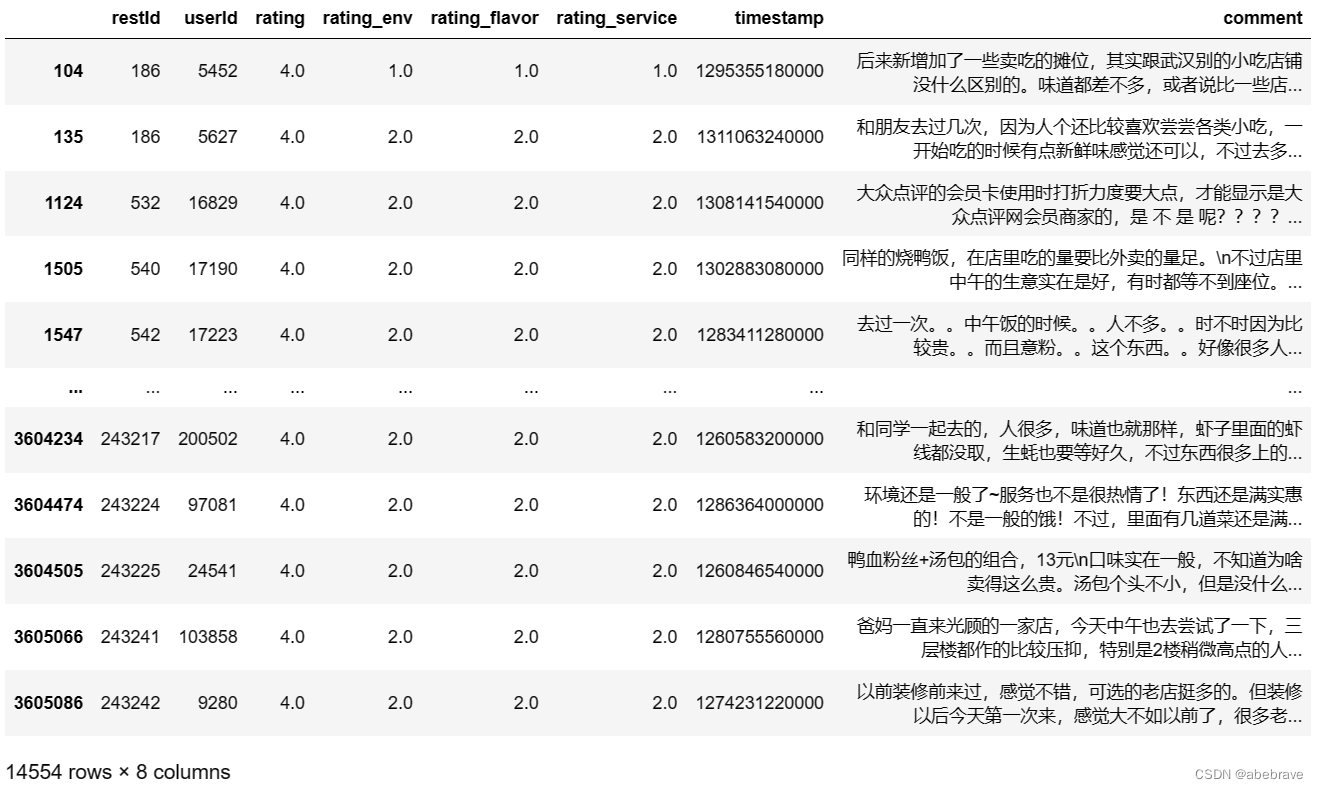Select userId value 24541
The image size is (1318, 789).
click(x=214, y=571)
